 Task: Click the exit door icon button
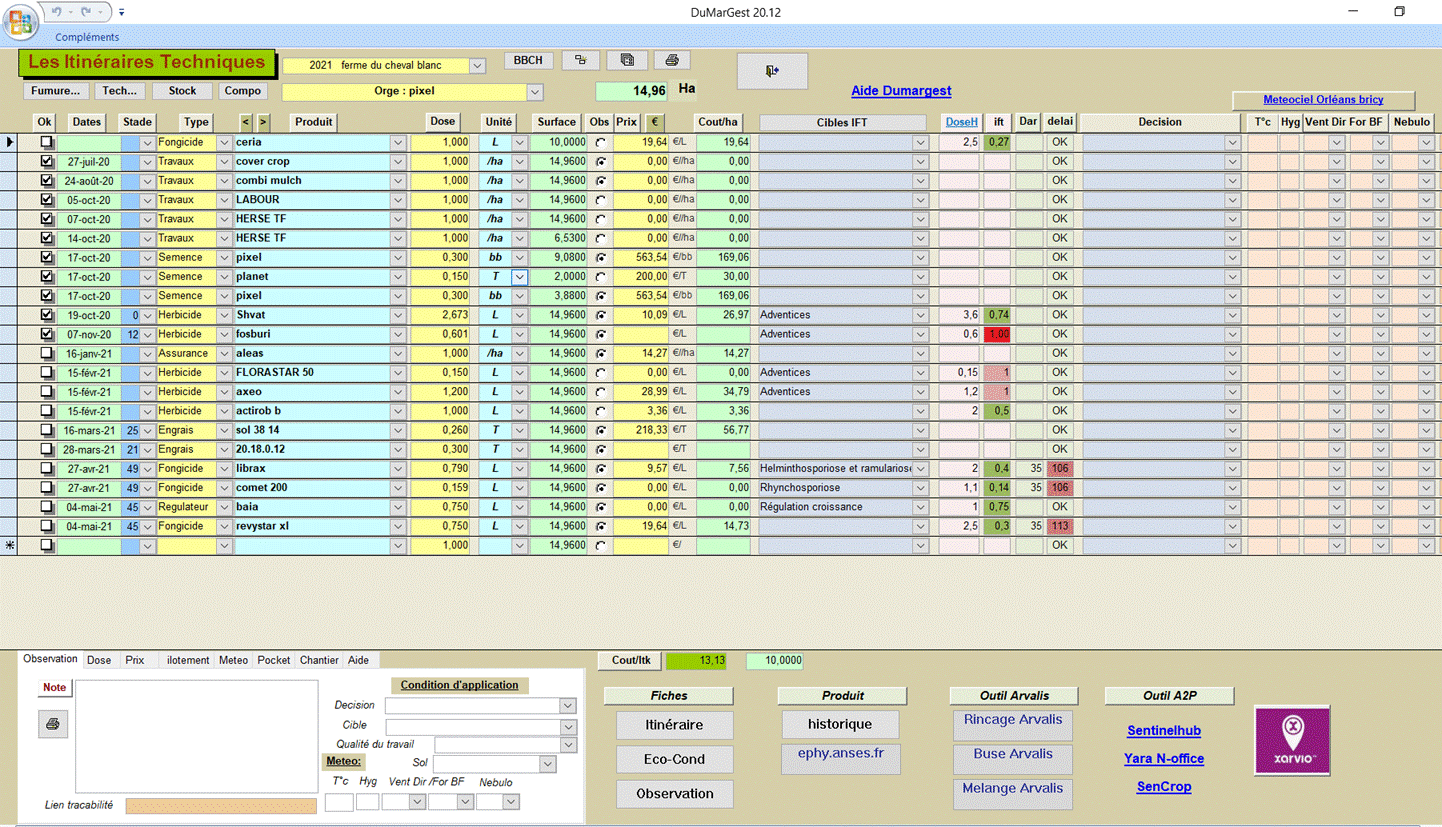772,71
